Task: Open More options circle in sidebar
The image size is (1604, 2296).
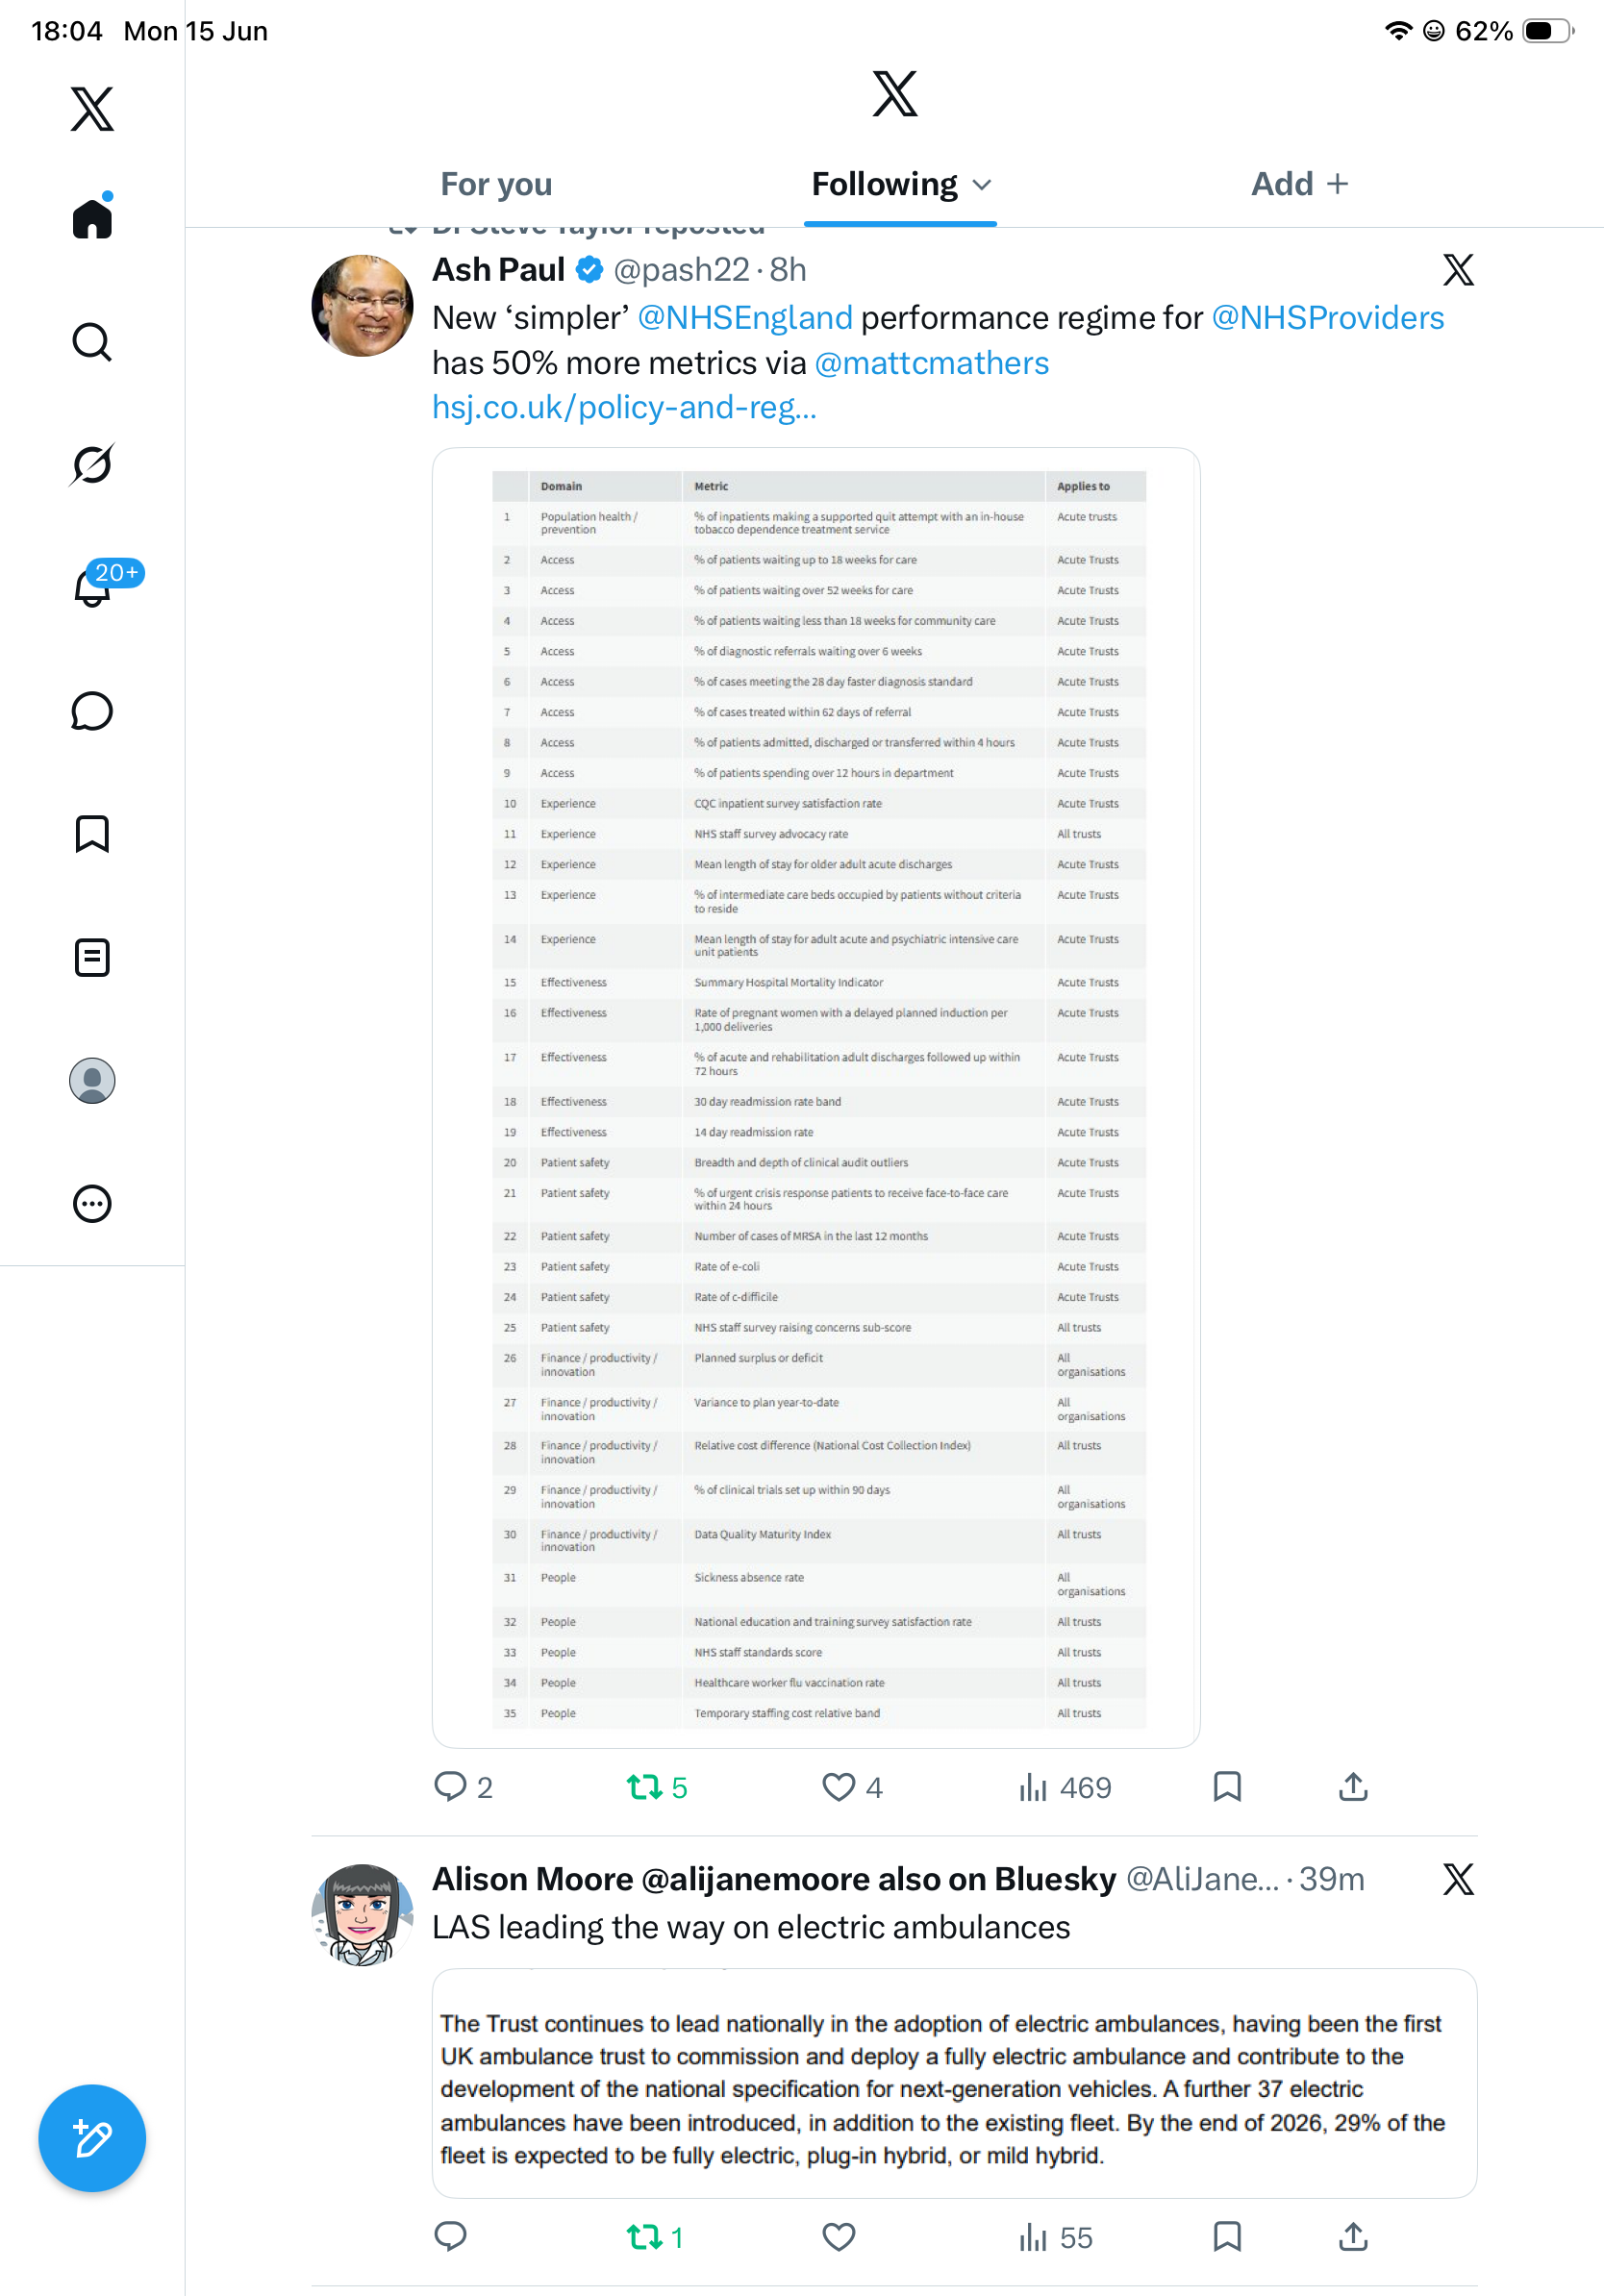Action: pos(92,1204)
